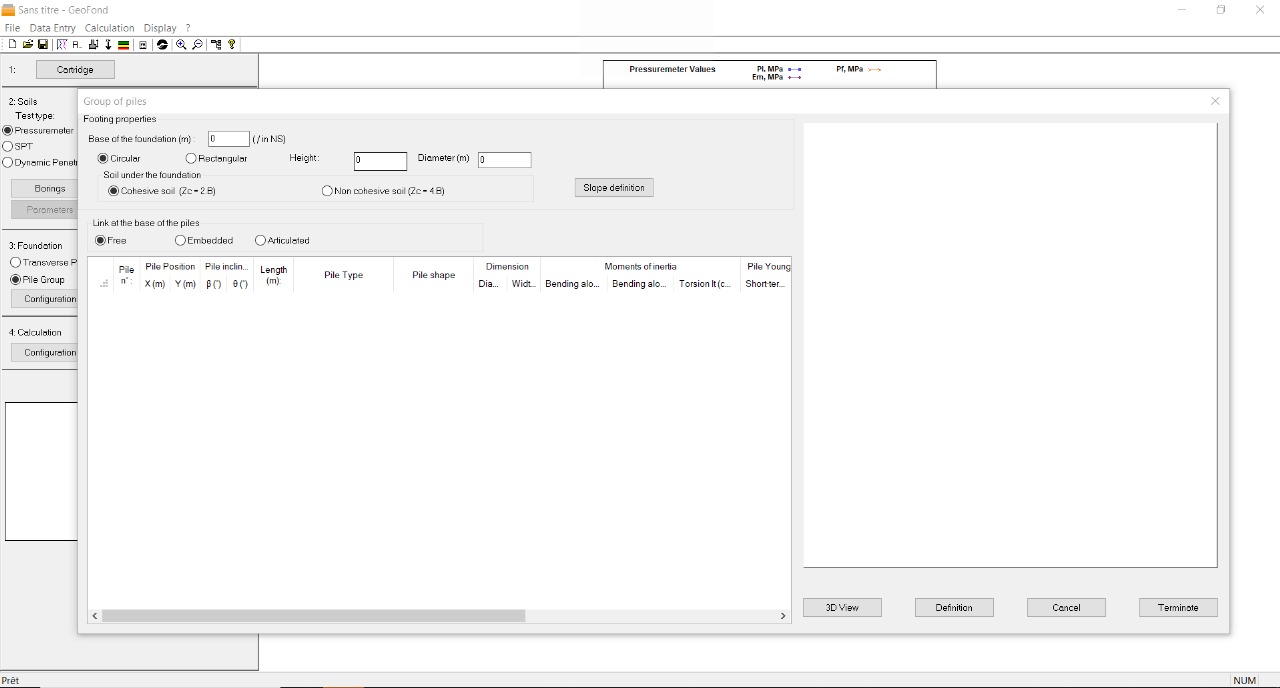Screen dimensions: 1280x688
Task: Click the Height input field
Action: 381,160
